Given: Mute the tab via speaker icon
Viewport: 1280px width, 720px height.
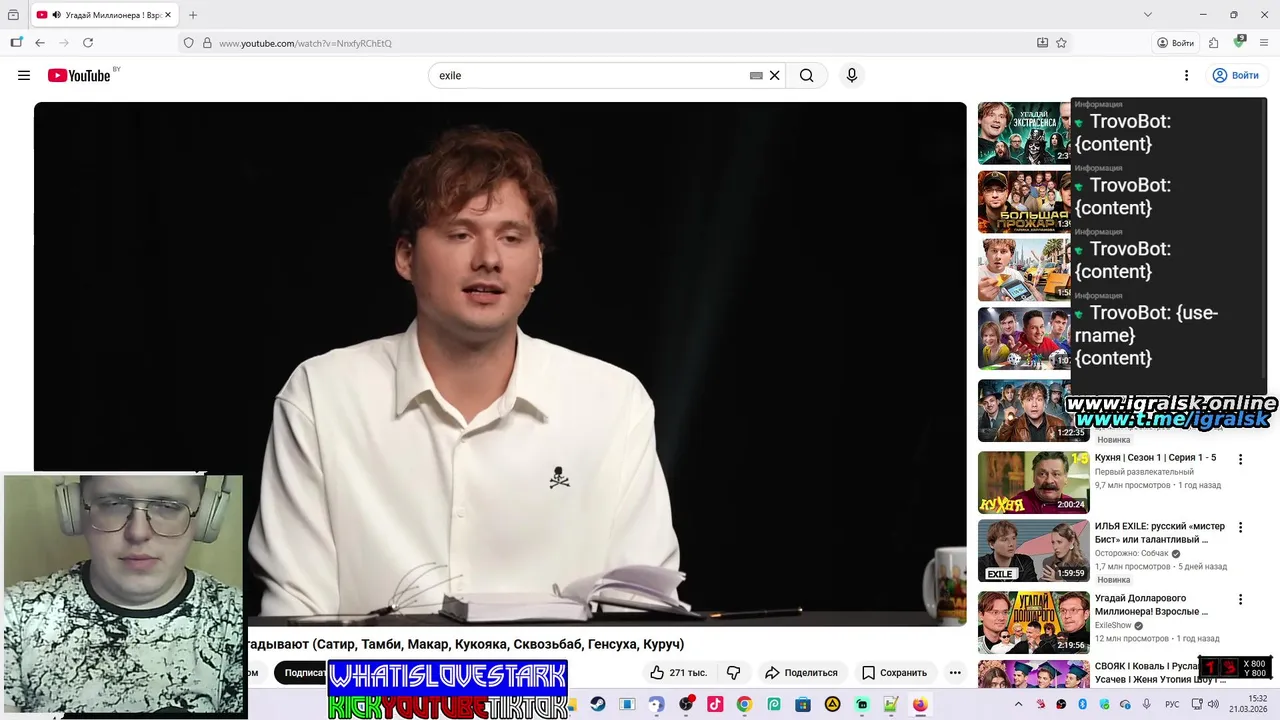Looking at the screenshot, I should coord(56,15).
